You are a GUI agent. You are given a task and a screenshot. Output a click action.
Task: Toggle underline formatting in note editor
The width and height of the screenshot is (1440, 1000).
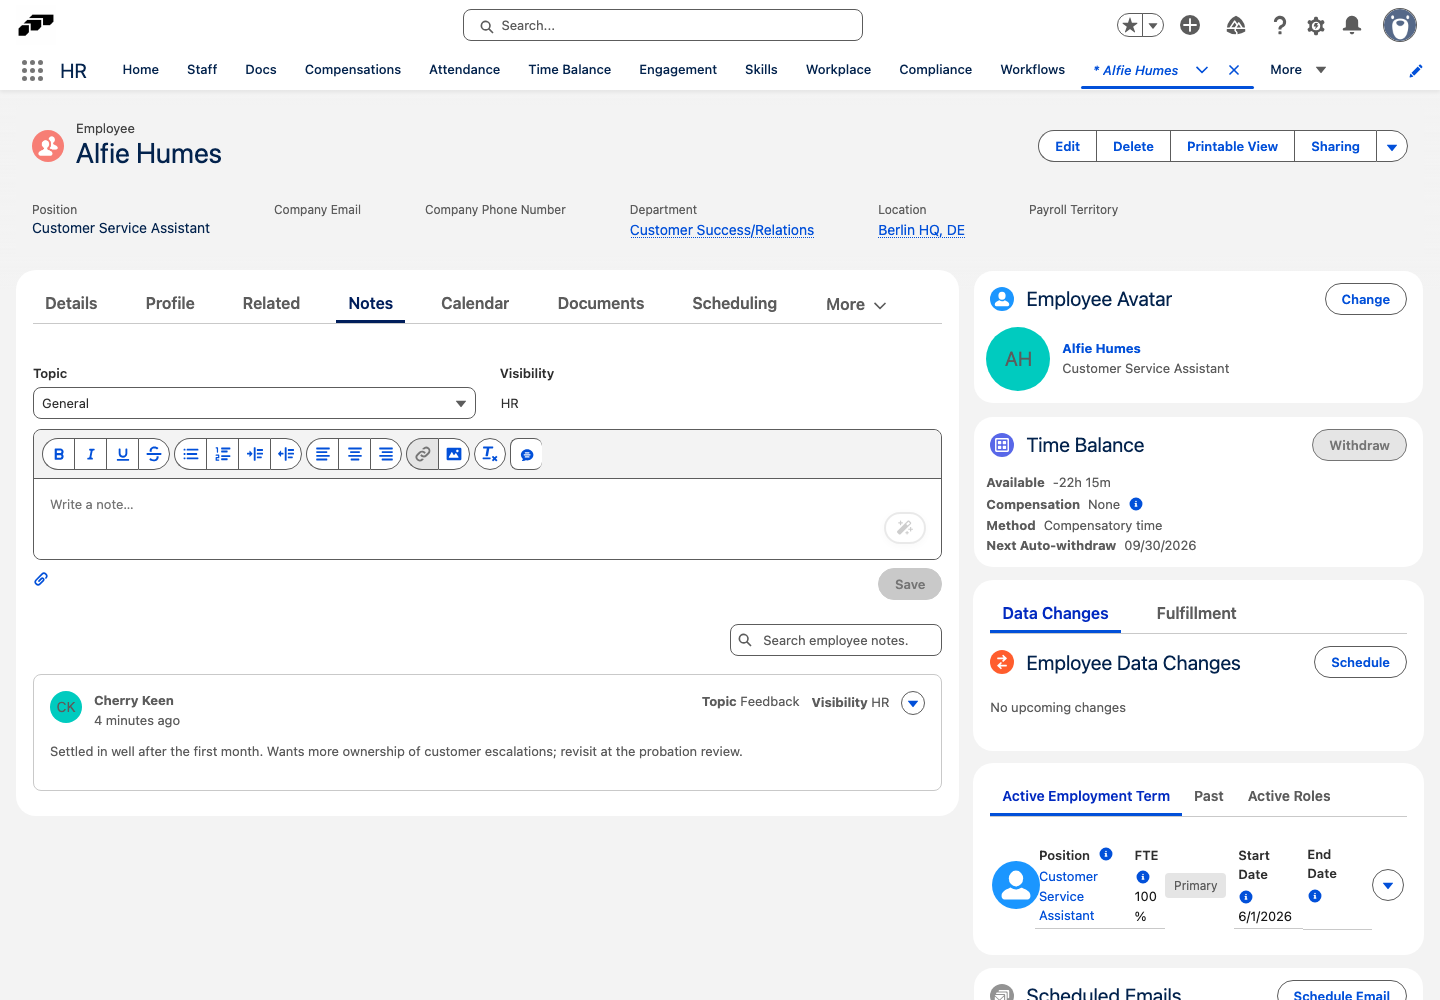click(123, 454)
